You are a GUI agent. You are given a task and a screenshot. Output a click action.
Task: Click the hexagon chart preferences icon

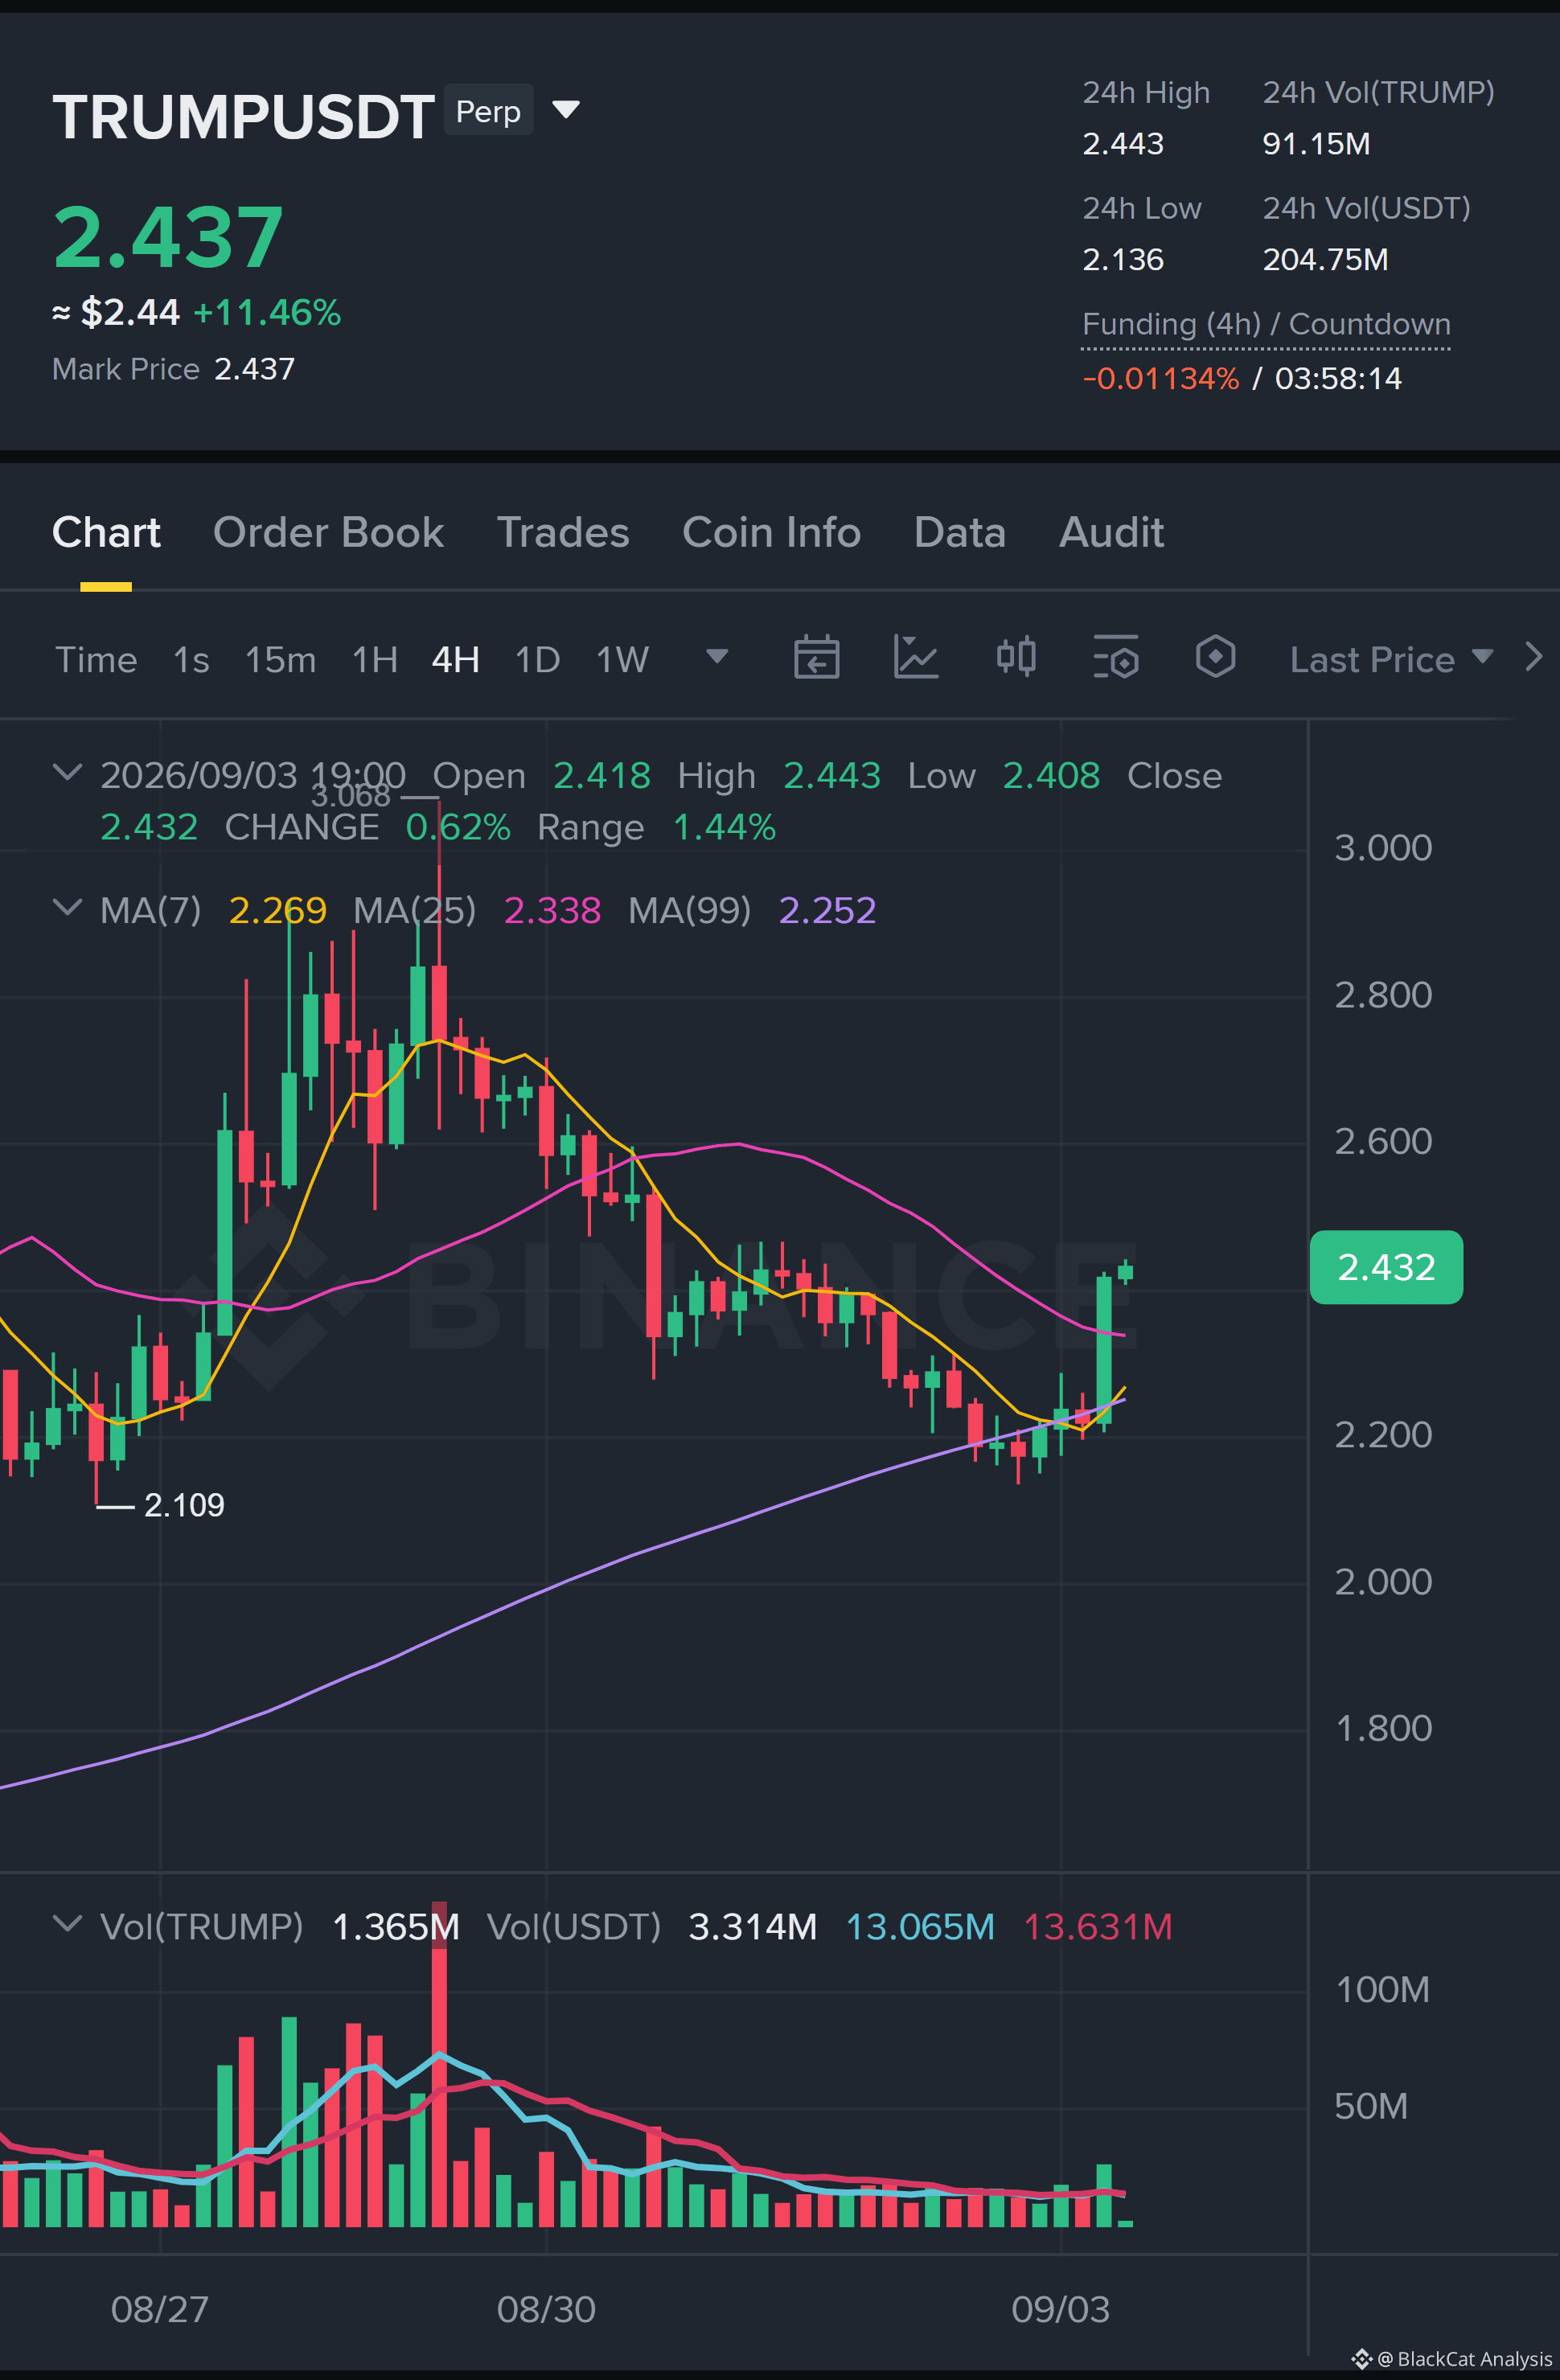(x=1215, y=657)
